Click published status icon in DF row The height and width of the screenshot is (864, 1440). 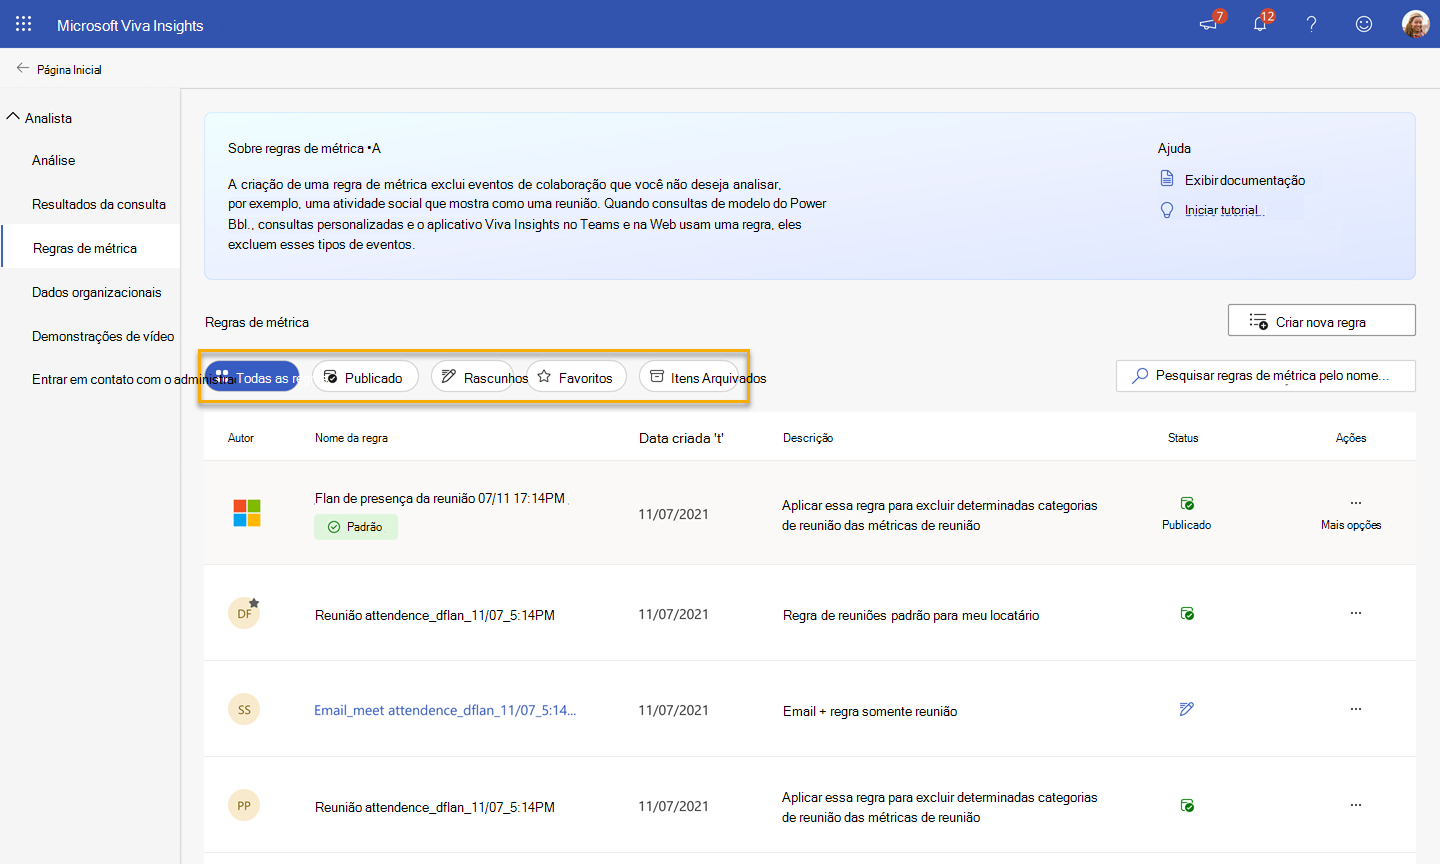coord(1187,613)
